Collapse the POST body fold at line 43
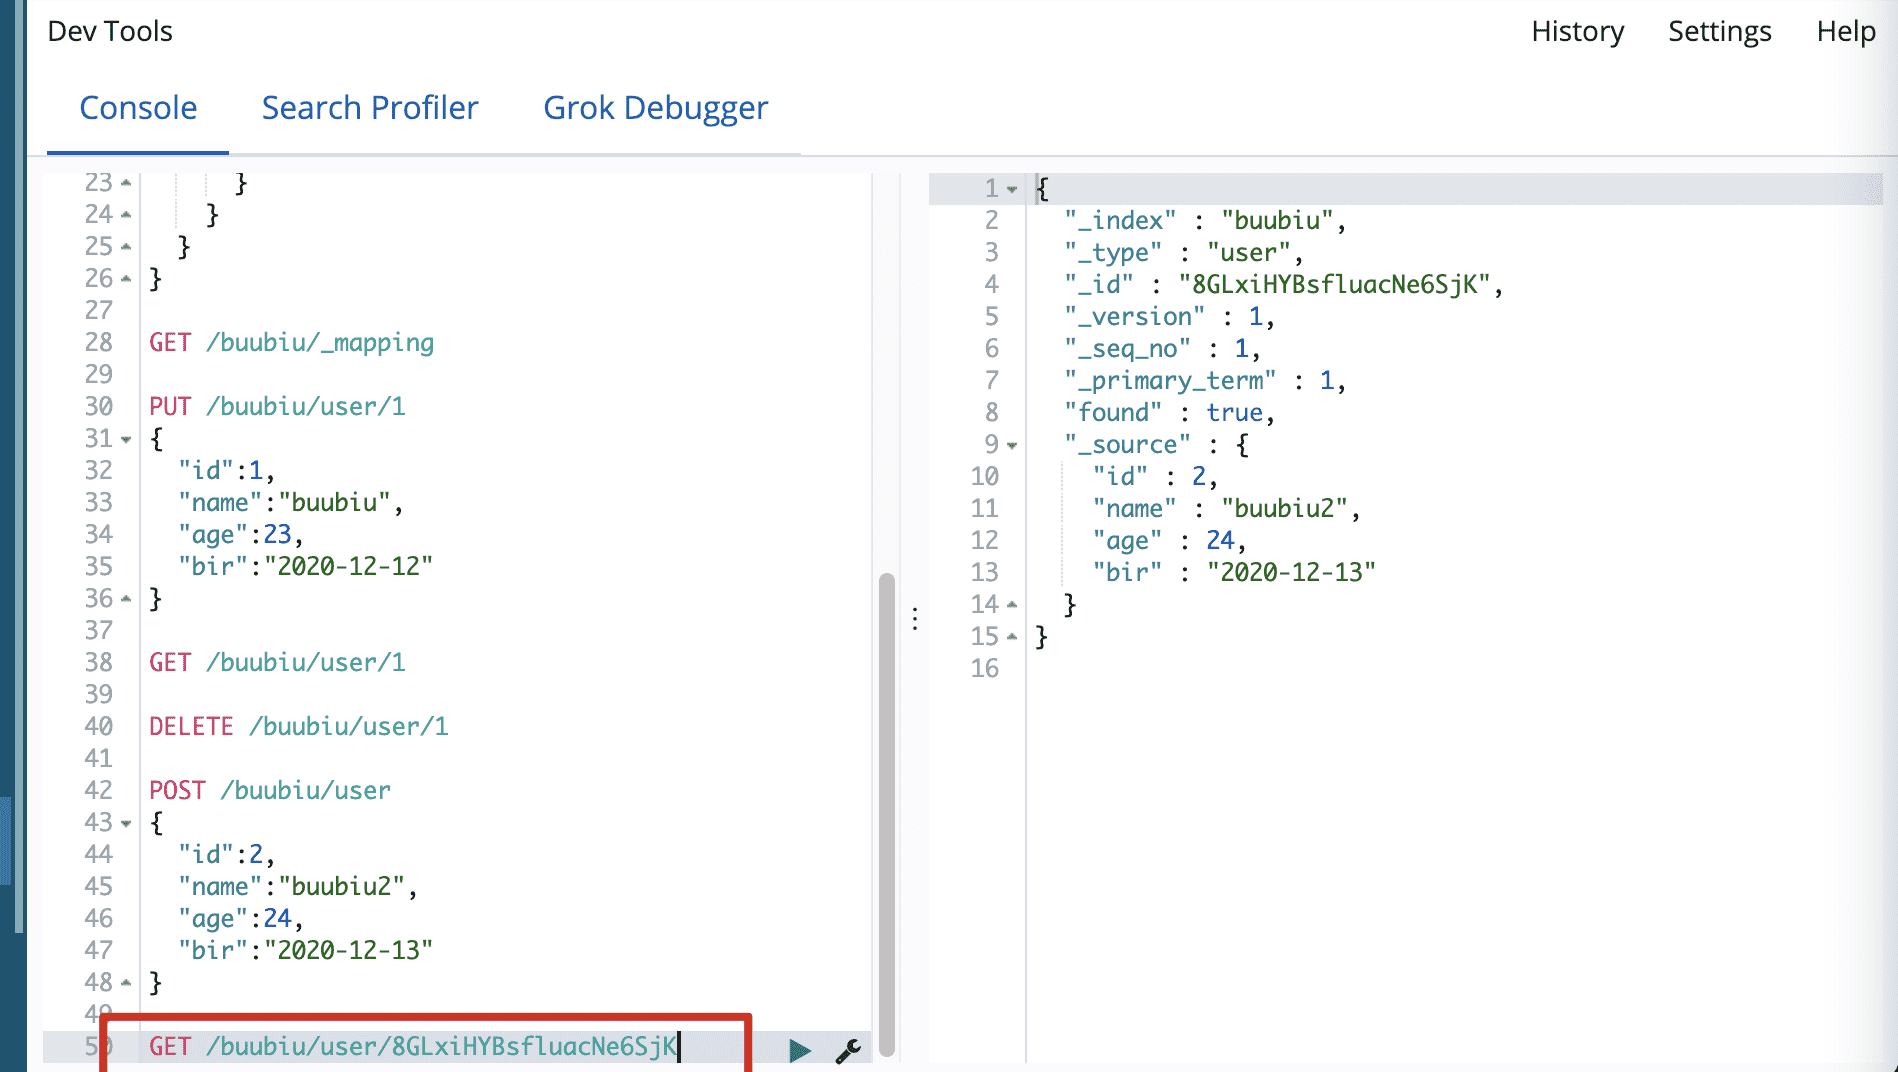Image resolution: width=1898 pixels, height=1072 pixels. click(x=126, y=823)
